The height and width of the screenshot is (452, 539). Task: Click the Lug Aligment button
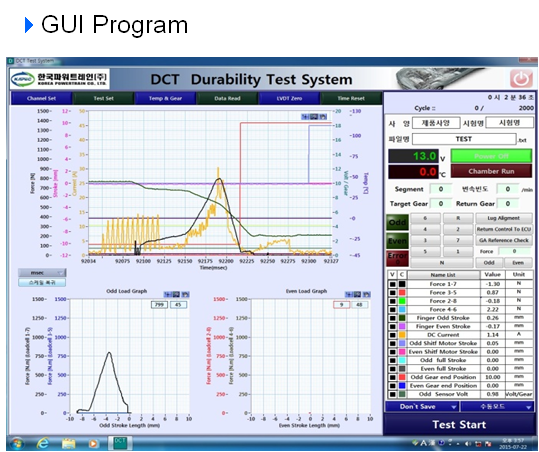pyautogui.click(x=504, y=218)
